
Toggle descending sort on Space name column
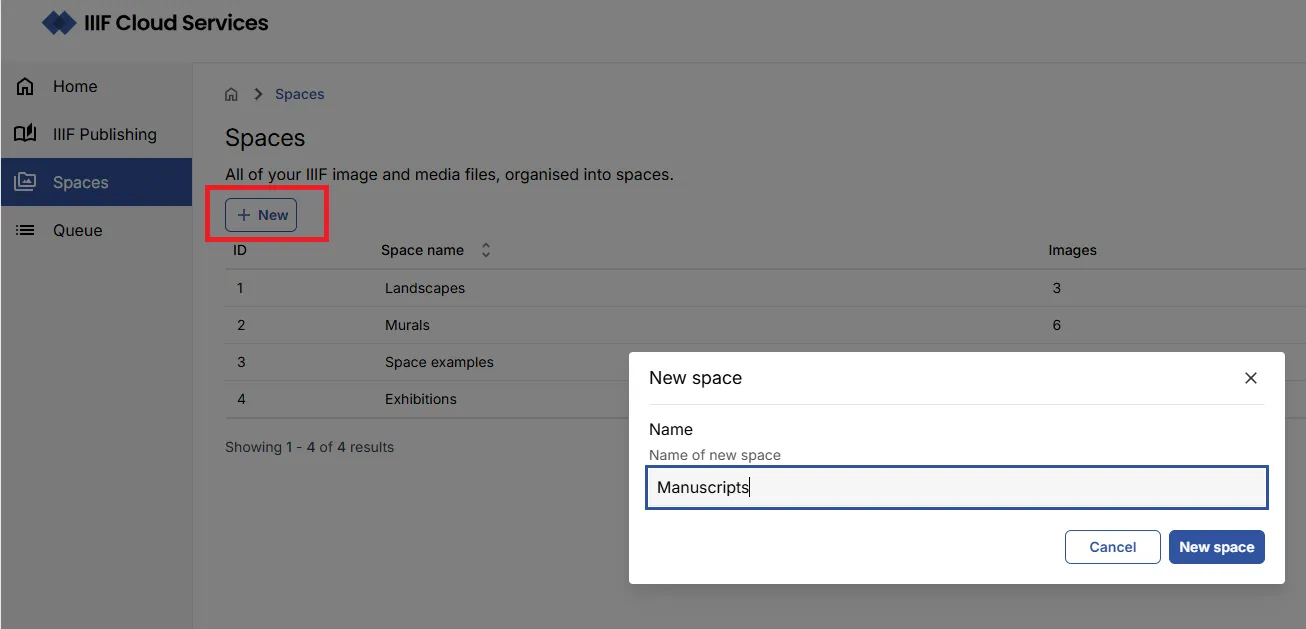[x=485, y=255]
